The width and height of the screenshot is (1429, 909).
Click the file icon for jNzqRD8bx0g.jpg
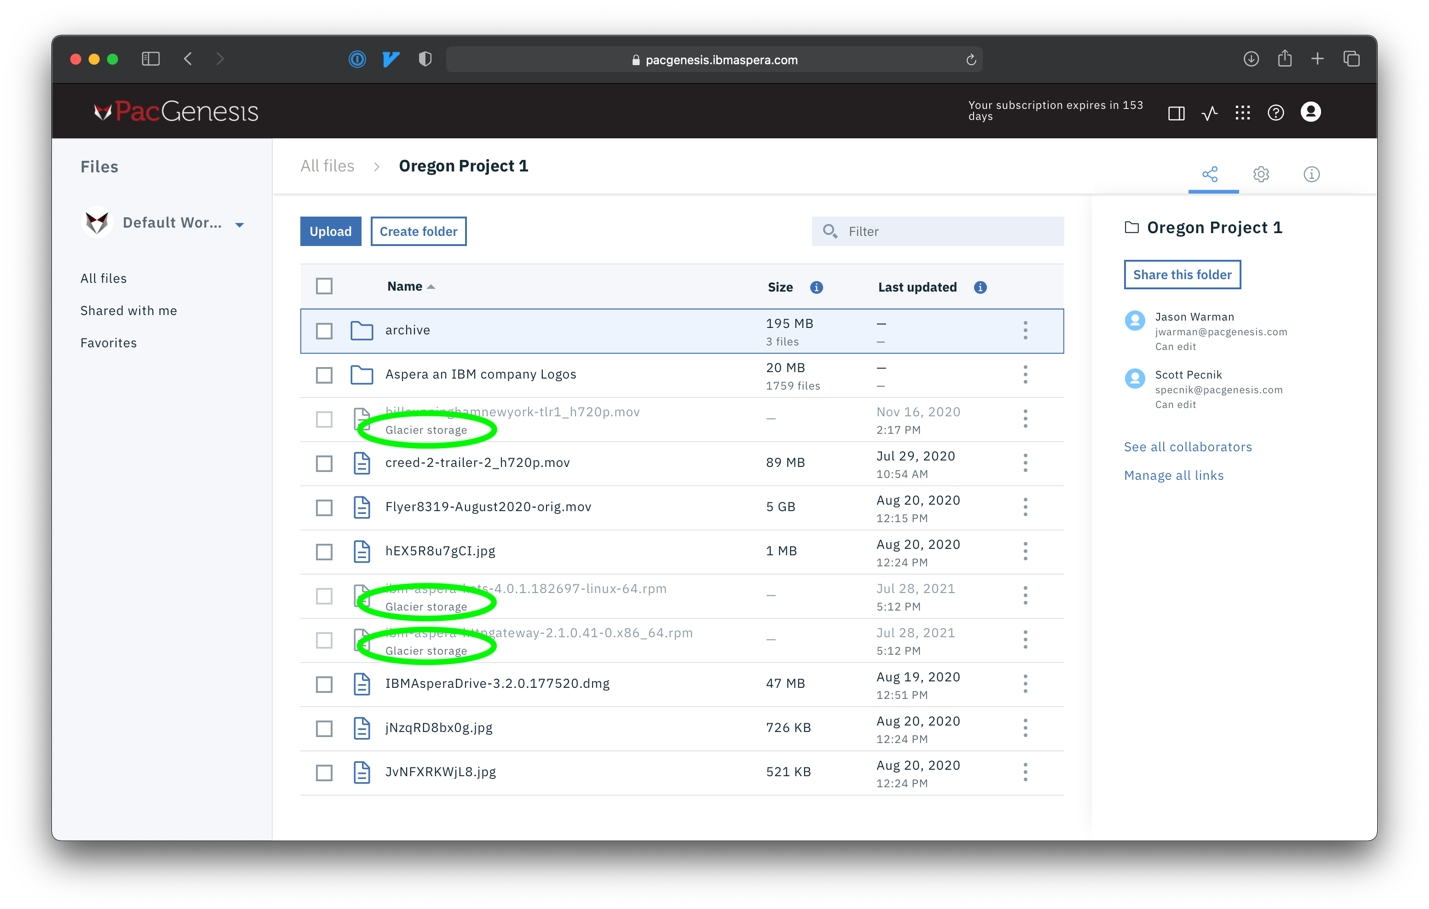362,728
